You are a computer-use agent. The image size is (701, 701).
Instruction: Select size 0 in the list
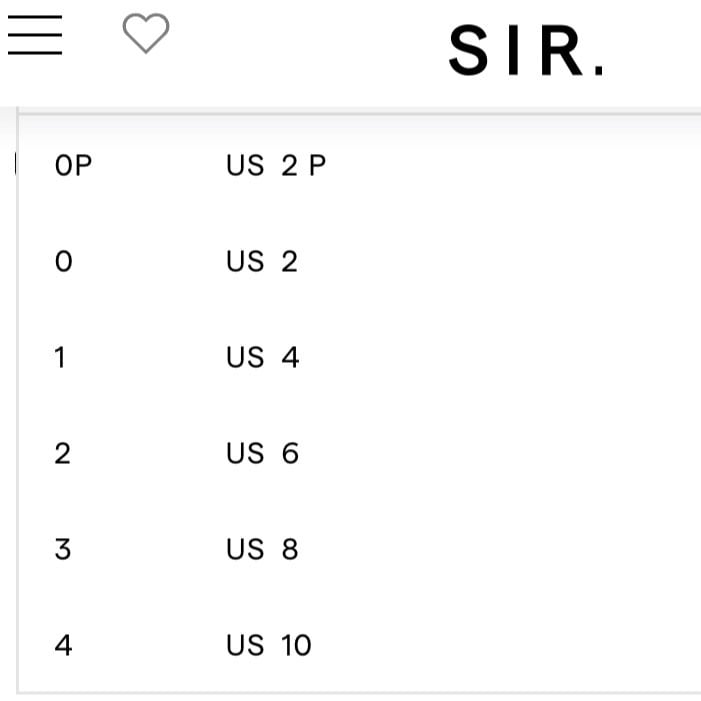click(63, 261)
